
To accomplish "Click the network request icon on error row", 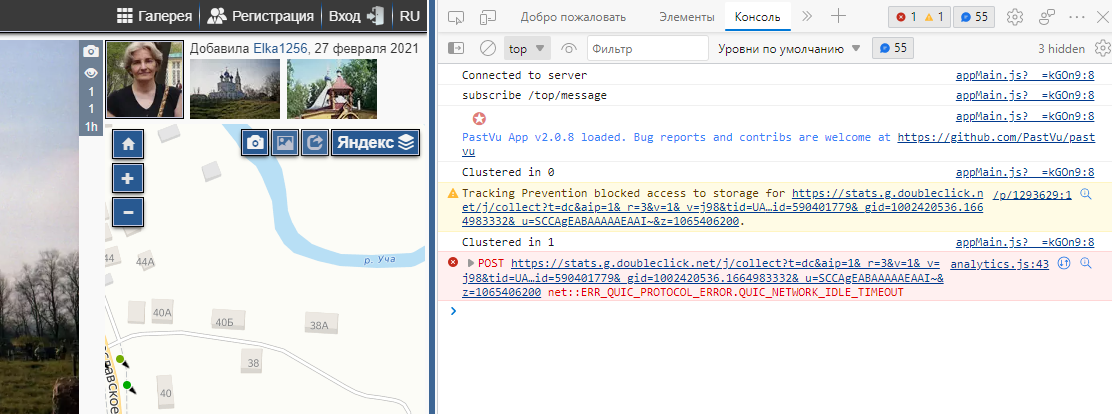I will tap(1064, 263).
